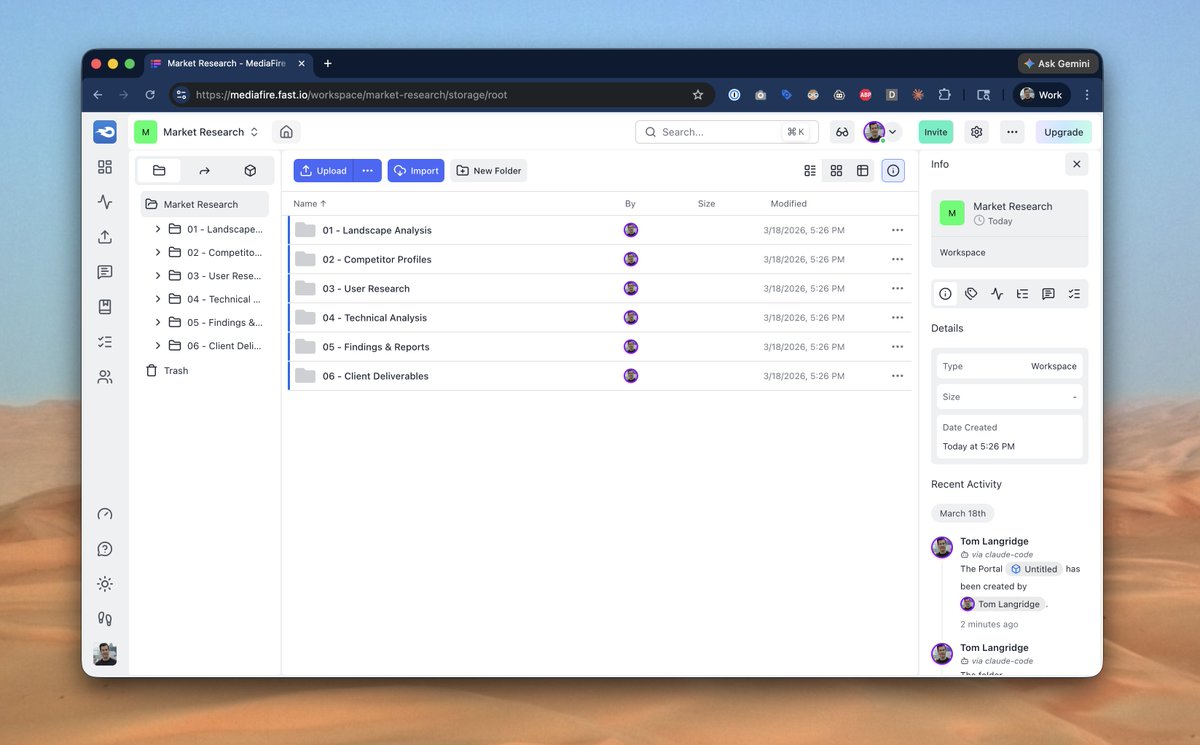The image size is (1200, 745).
Task: Click the footprints icon in left sidebar
Action: [105, 619]
